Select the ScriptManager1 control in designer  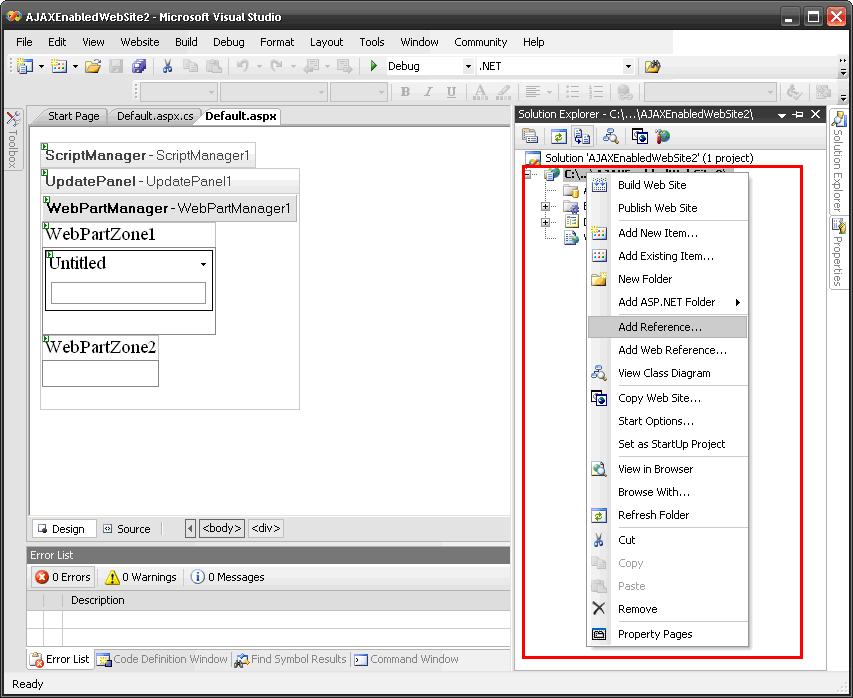coord(148,156)
